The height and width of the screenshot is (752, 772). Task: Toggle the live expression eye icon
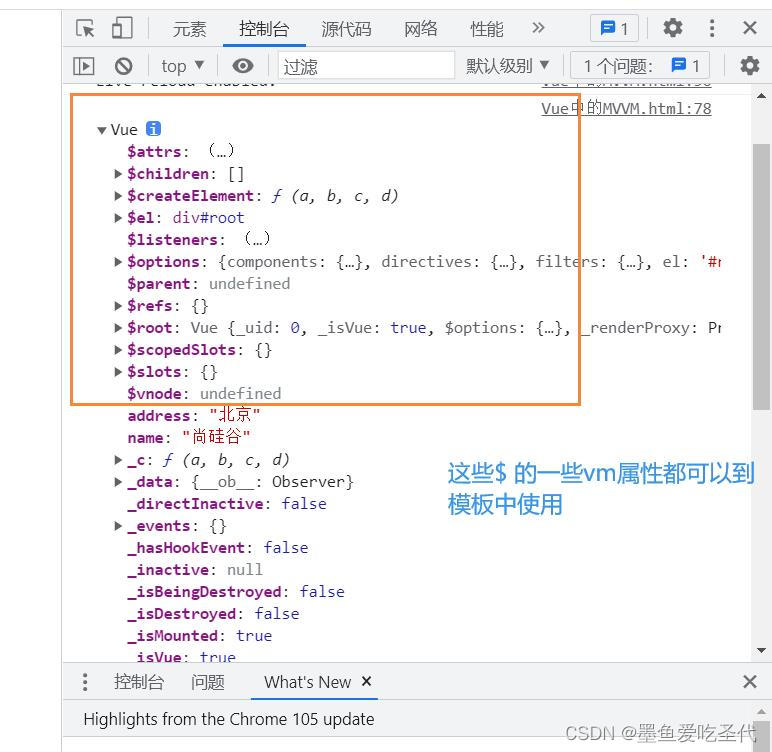point(243,65)
